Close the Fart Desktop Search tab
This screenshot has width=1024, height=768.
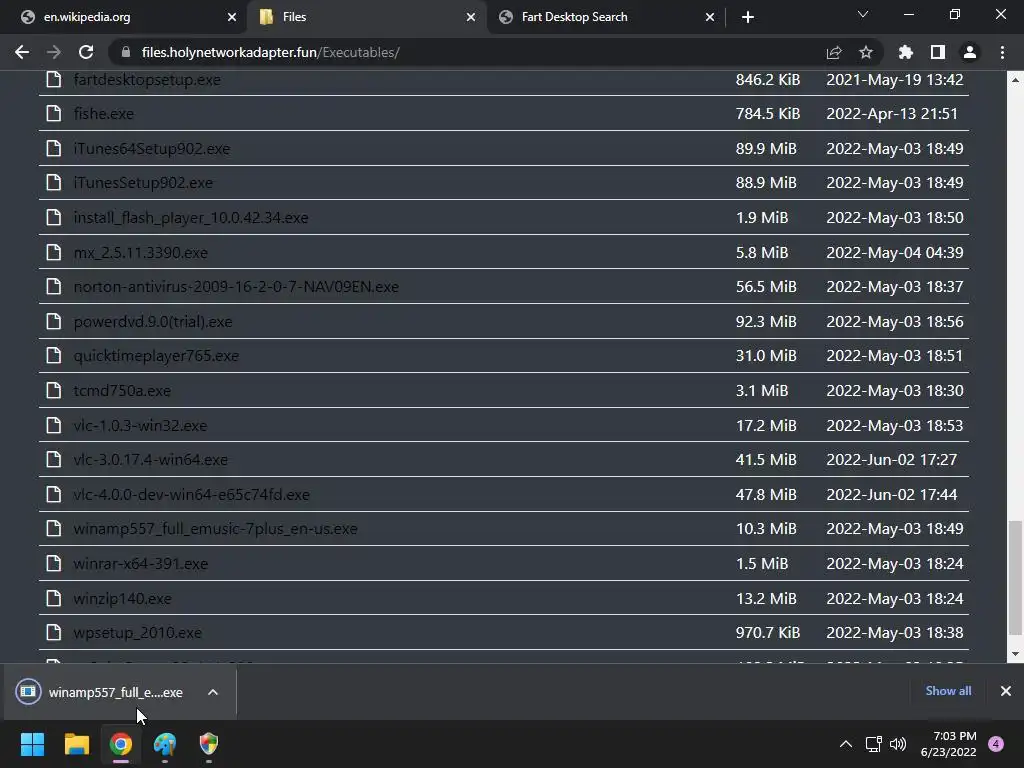tap(710, 17)
